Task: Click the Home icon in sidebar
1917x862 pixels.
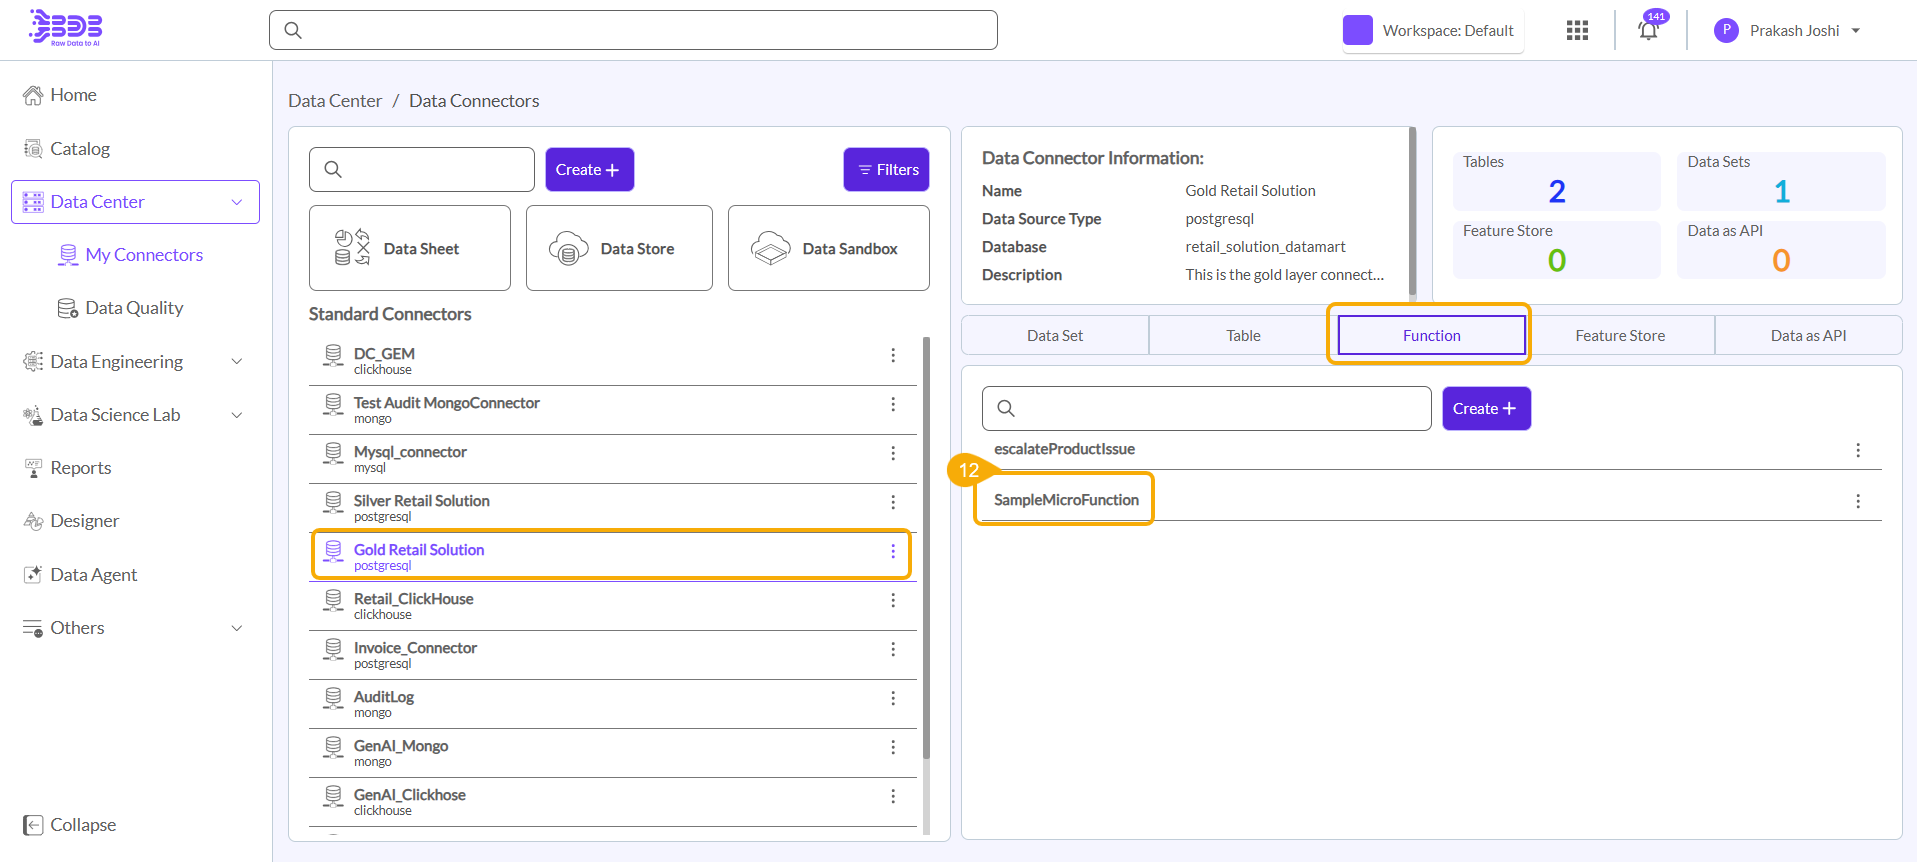Action: click(33, 95)
